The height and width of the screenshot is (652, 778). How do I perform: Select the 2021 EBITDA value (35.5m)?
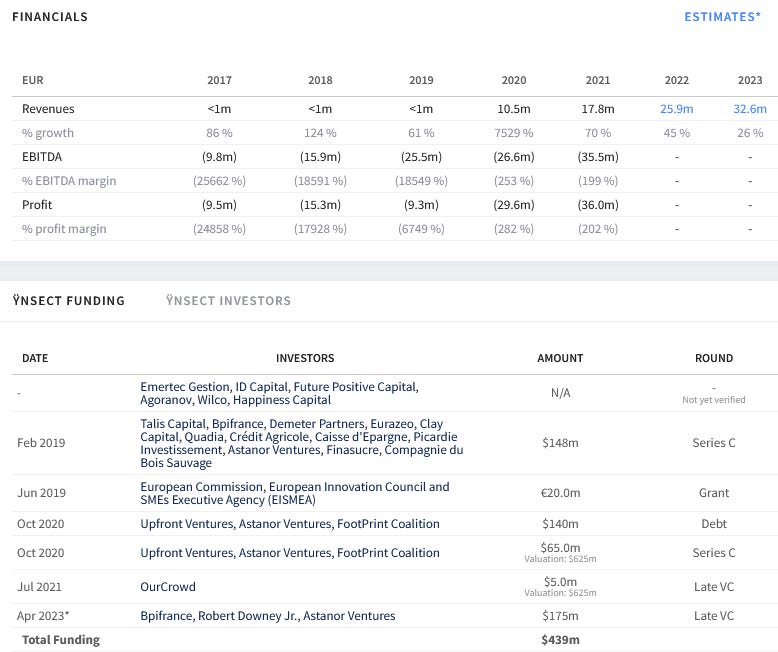point(597,157)
